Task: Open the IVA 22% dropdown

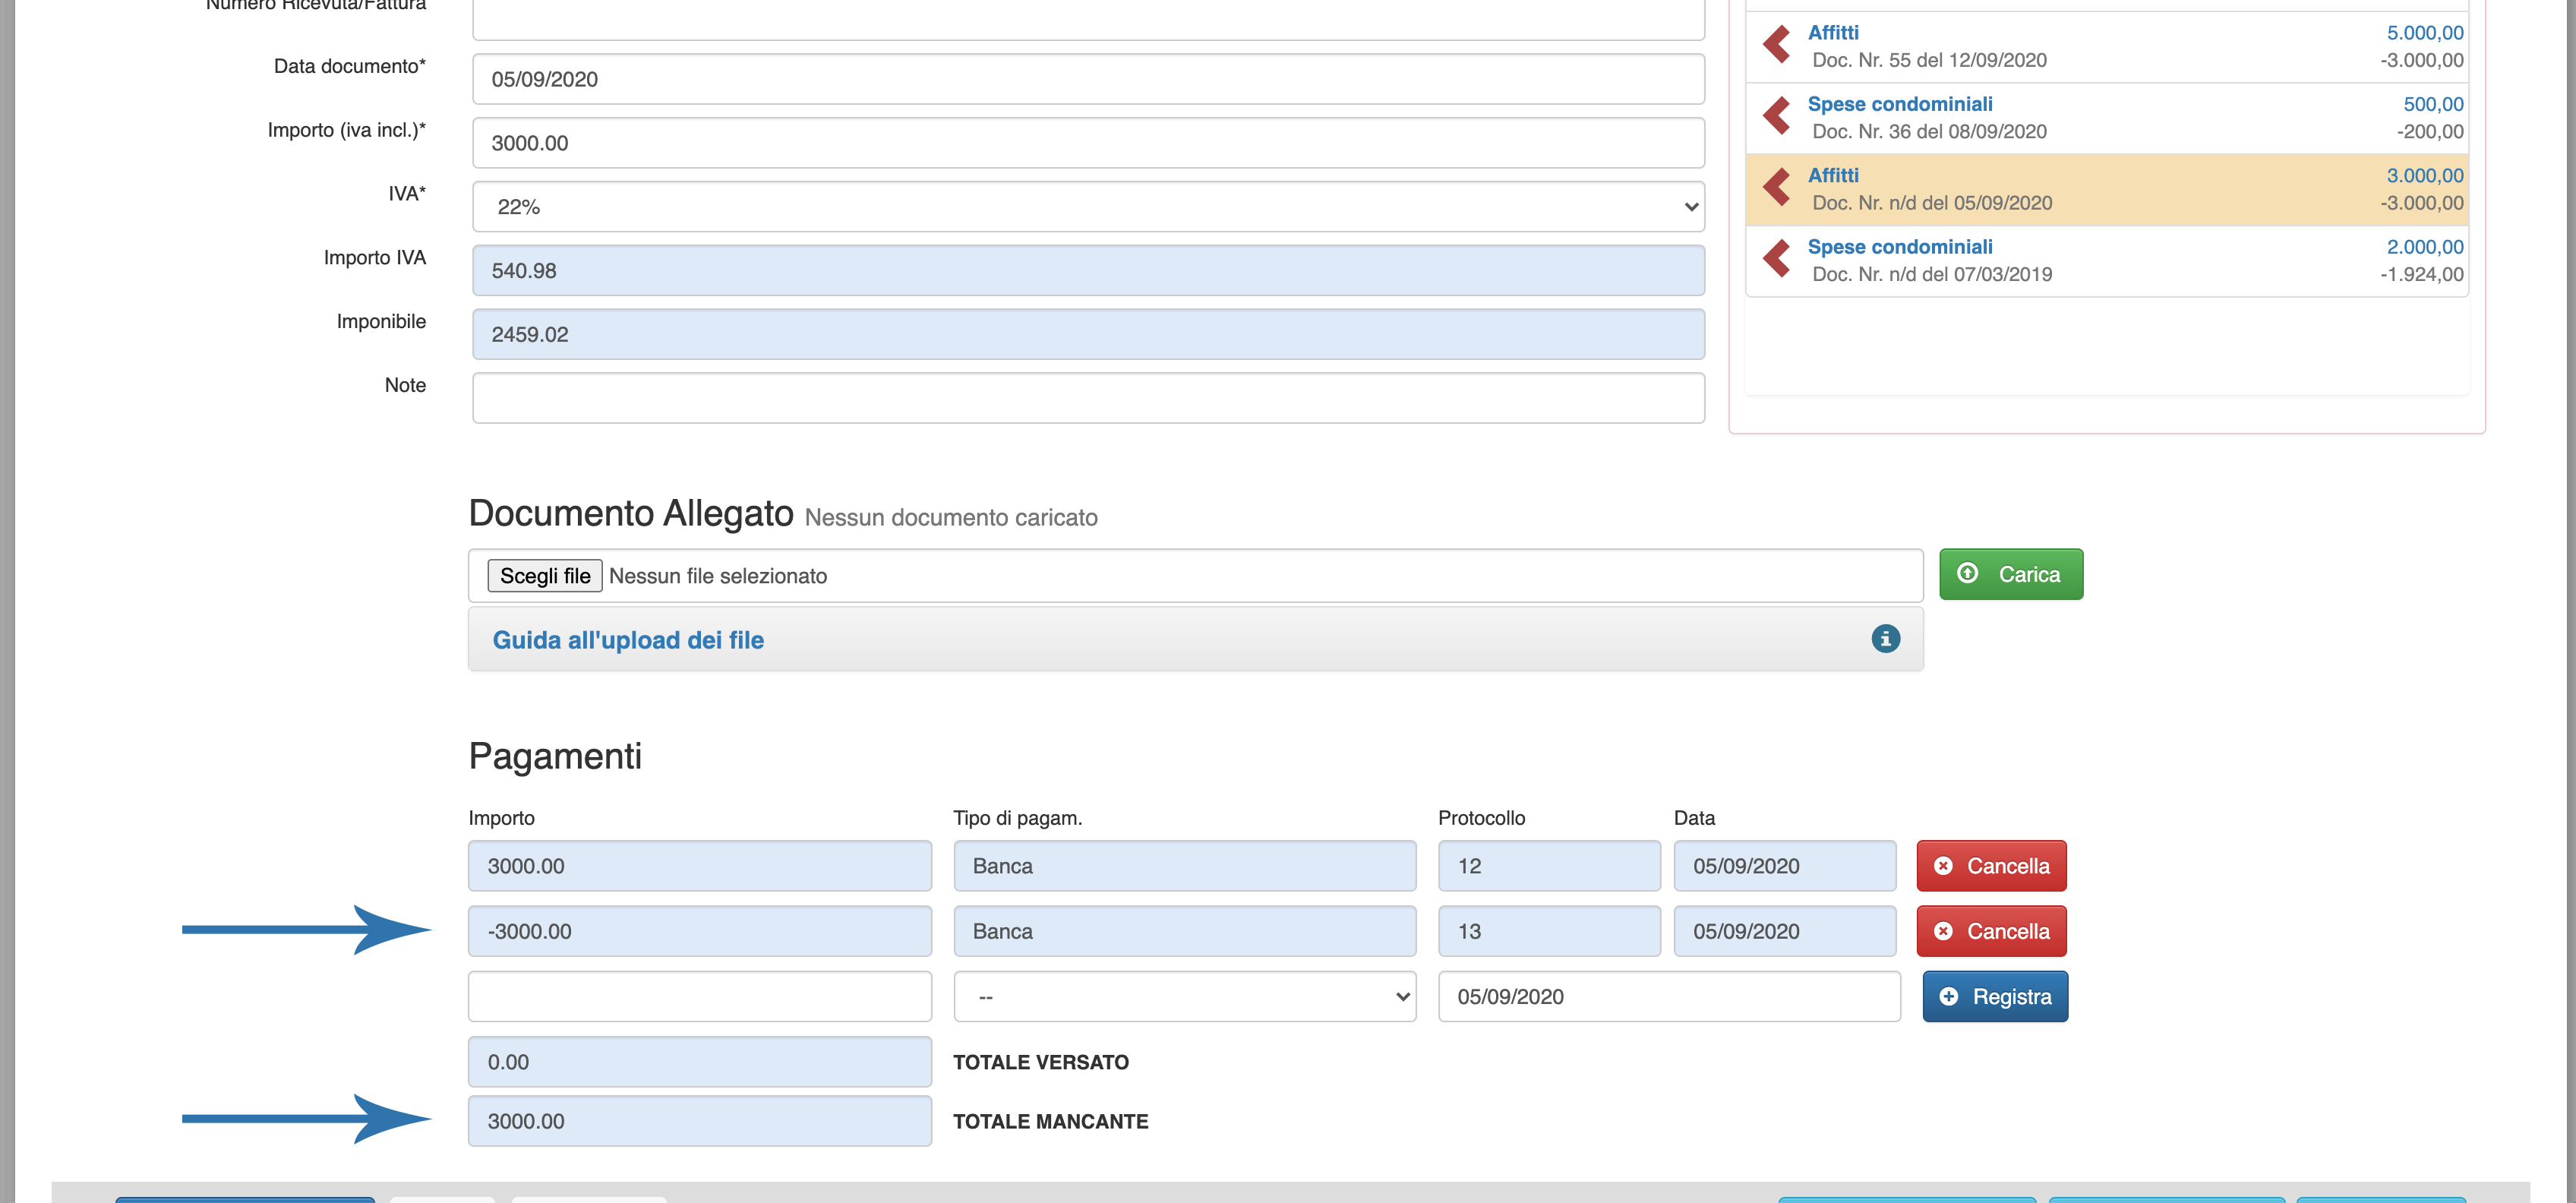Action: point(1087,207)
